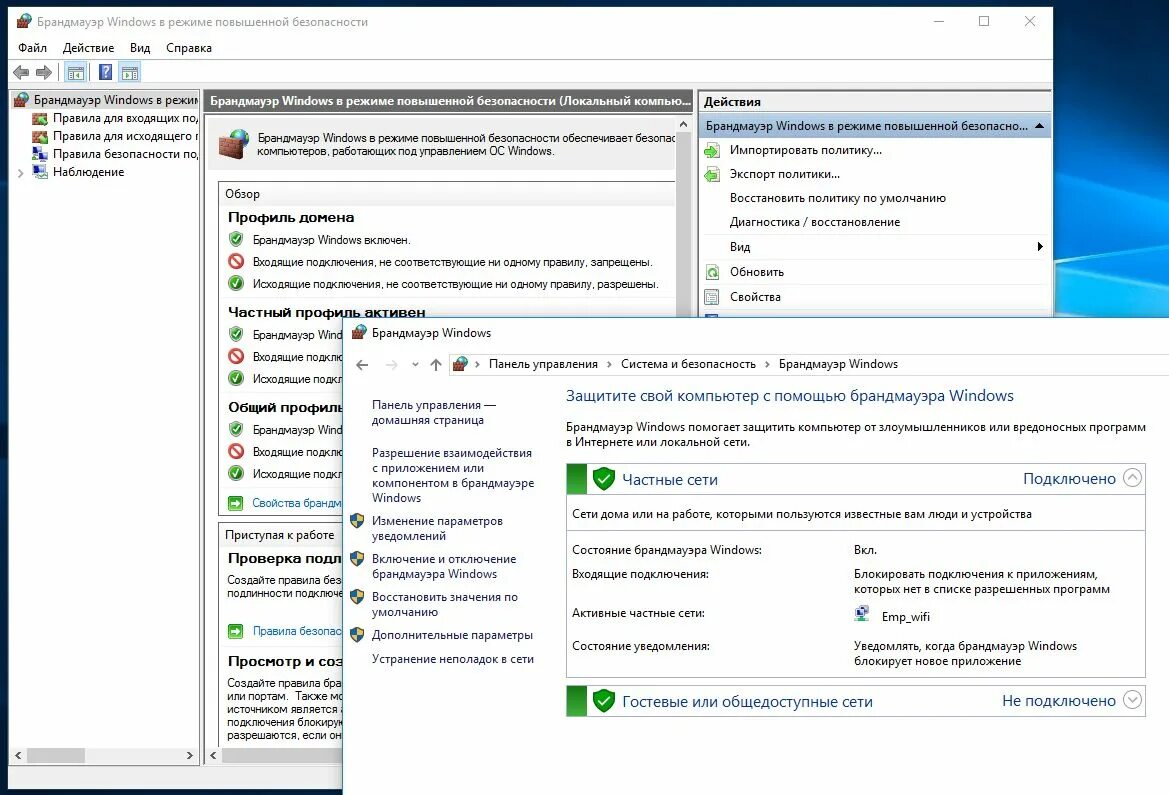The width and height of the screenshot is (1169, 795).
Task: Click breadcrumb arrow after Система и безопасность
Action: coord(767,365)
